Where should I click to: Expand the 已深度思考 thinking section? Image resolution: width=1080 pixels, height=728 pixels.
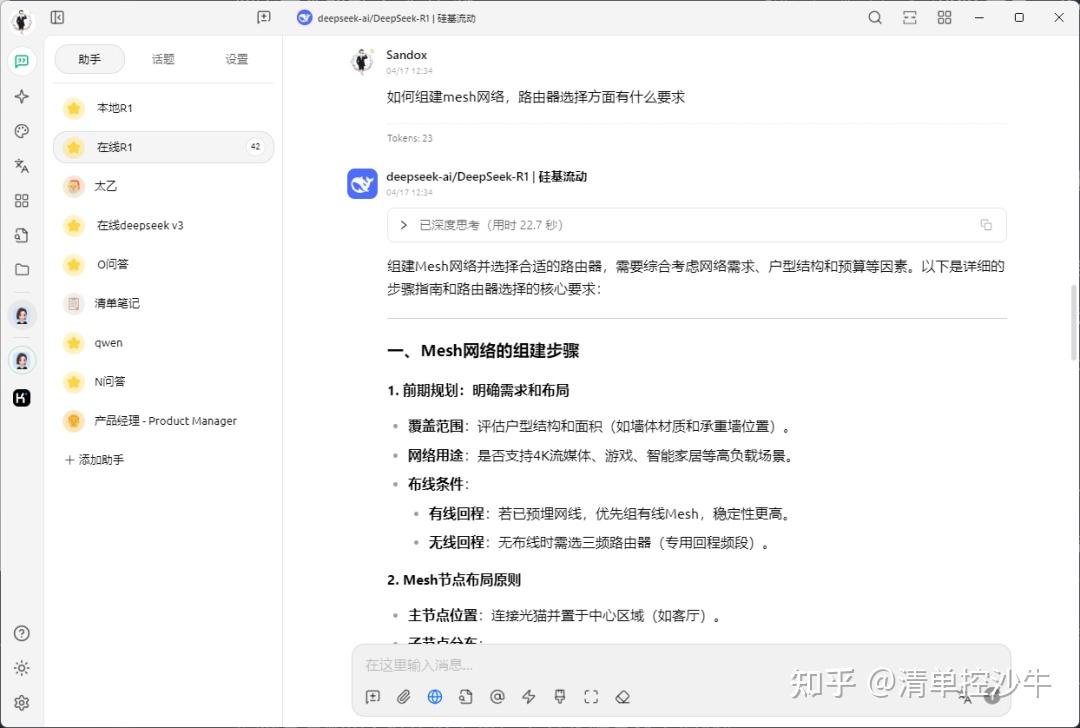pos(696,225)
